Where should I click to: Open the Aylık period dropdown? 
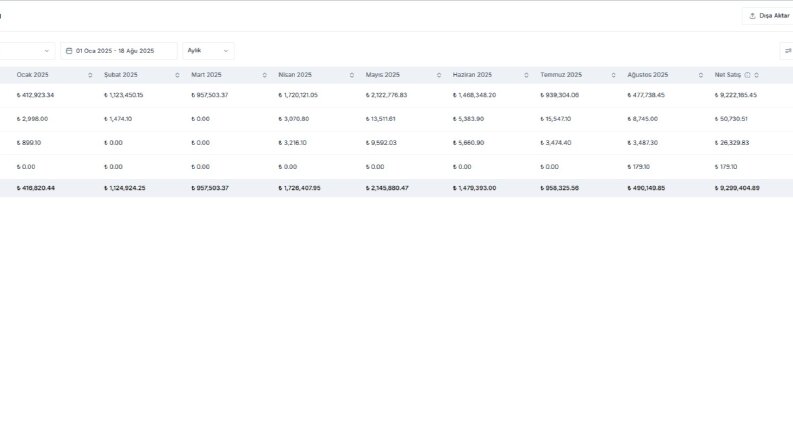208,51
